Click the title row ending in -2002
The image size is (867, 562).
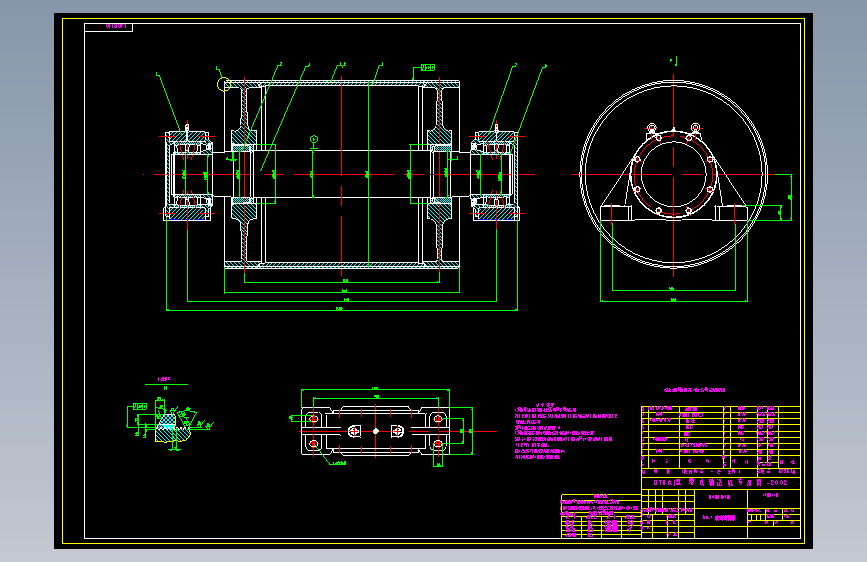point(721,482)
